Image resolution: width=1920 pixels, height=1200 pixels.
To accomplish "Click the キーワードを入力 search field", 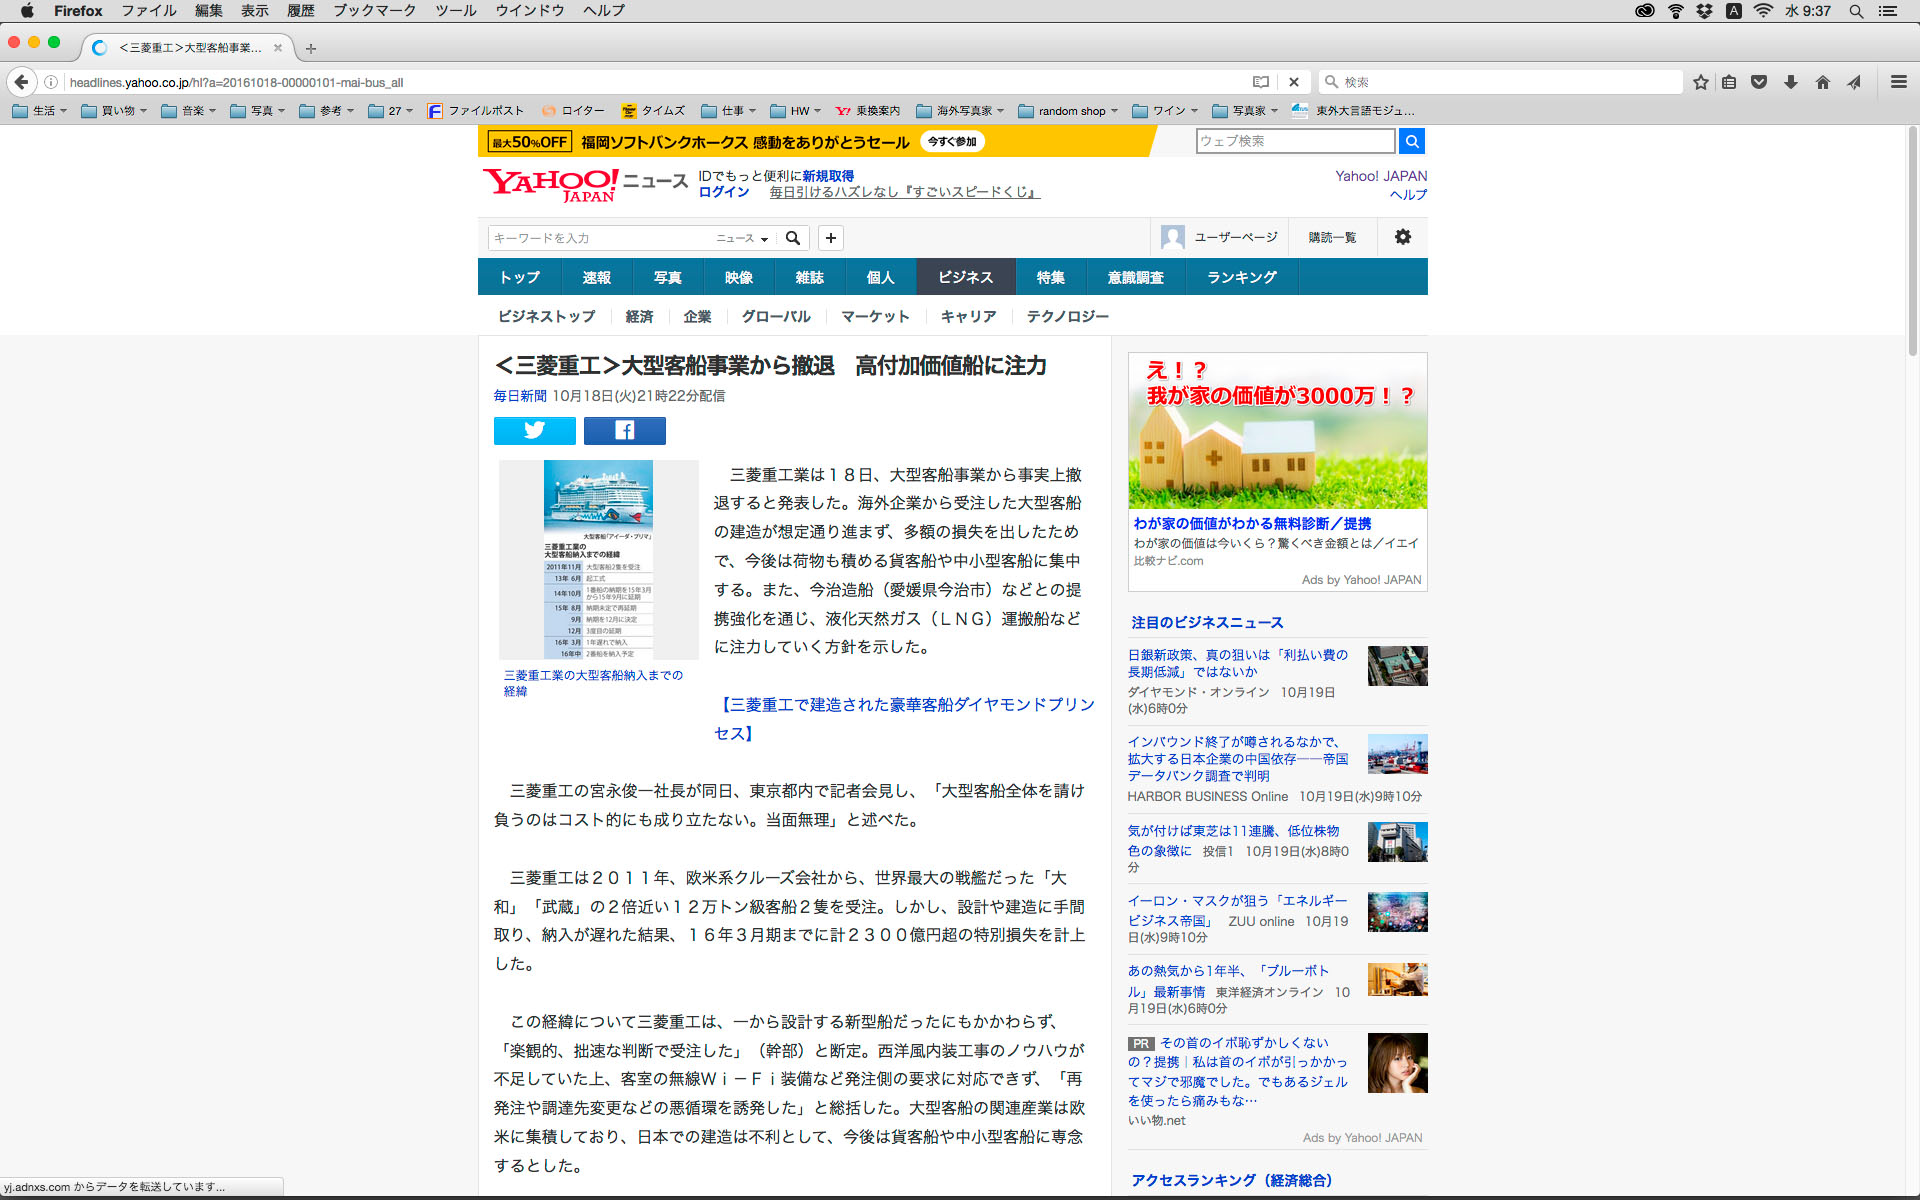I will pyautogui.click(x=600, y=238).
